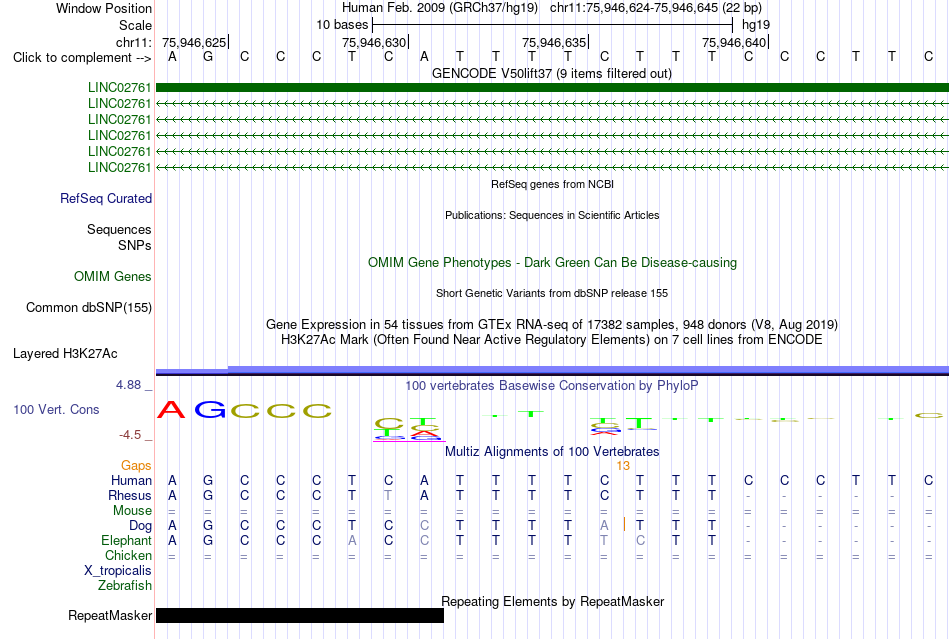Click the GENCODE V50lift37 track title

pyautogui.click(x=552, y=74)
